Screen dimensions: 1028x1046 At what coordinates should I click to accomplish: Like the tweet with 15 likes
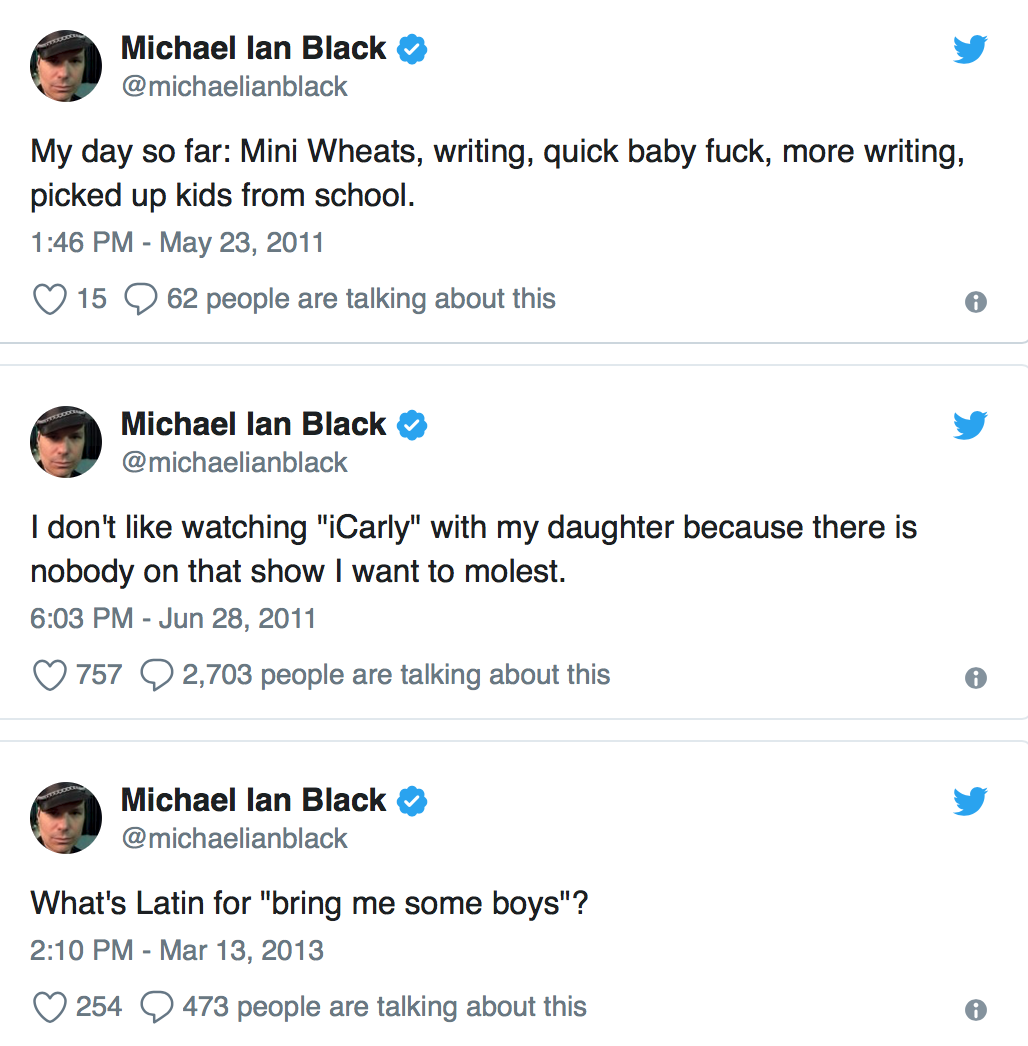pos(50,299)
